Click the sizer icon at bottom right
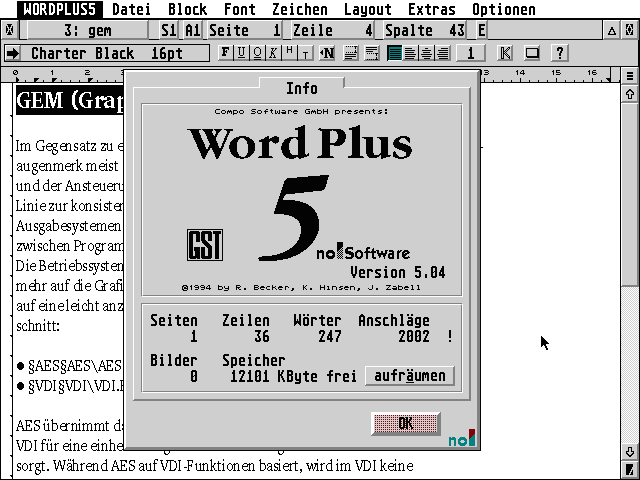 point(629,469)
